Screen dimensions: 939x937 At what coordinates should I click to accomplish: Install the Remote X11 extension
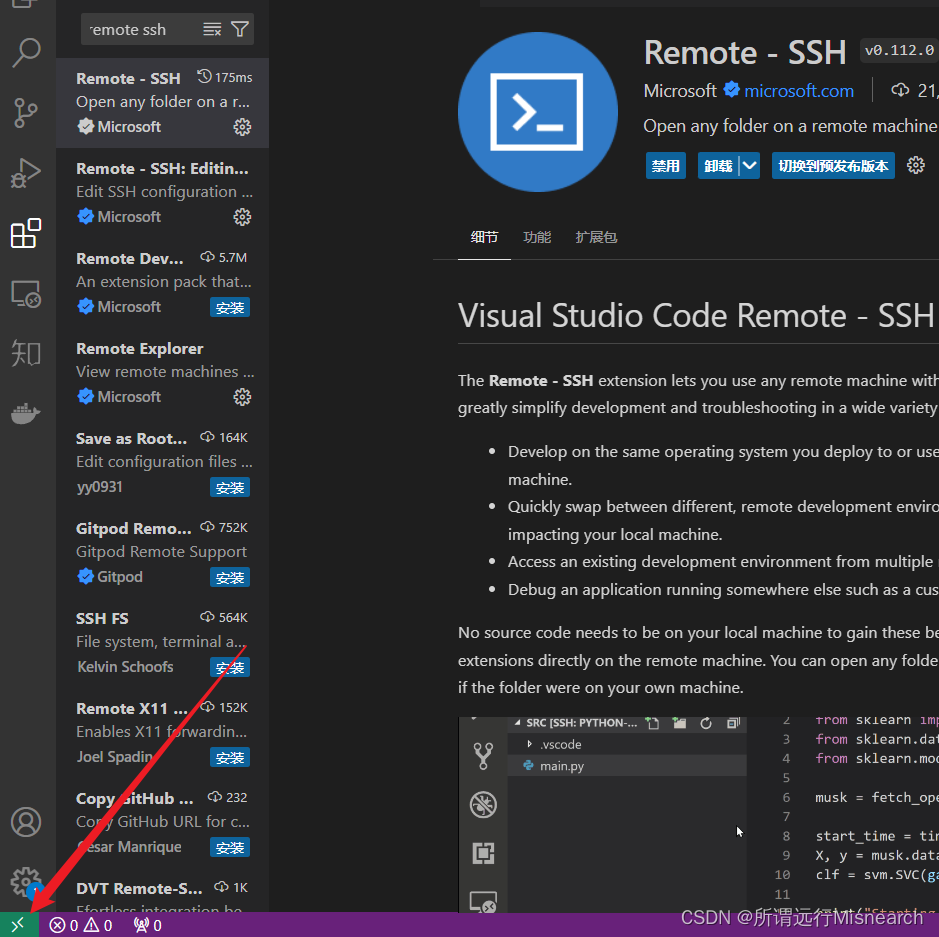(x=230, y=758)
